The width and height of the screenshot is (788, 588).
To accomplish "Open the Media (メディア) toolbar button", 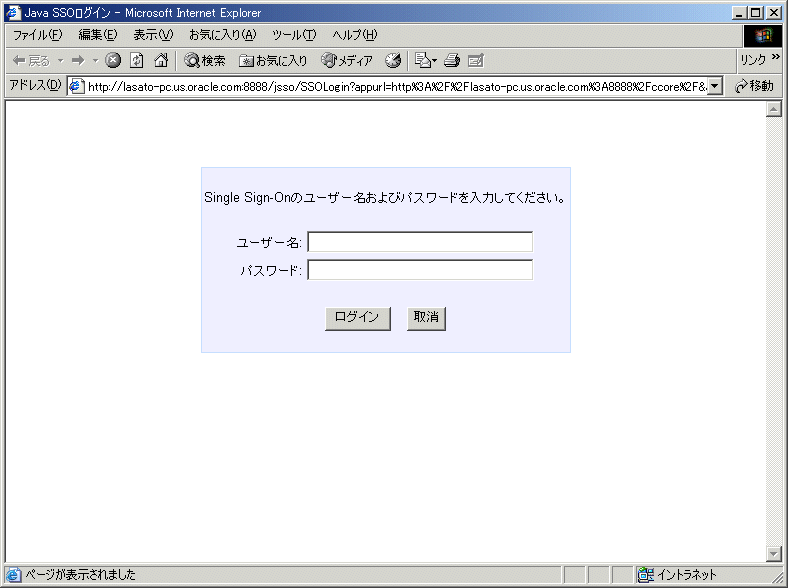I will (x=347, y=61).
